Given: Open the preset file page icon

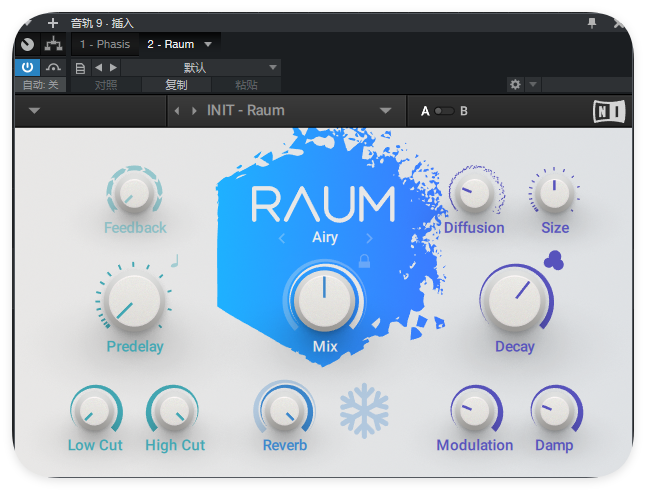Looking at the screenshot, I should coord(80,68).
